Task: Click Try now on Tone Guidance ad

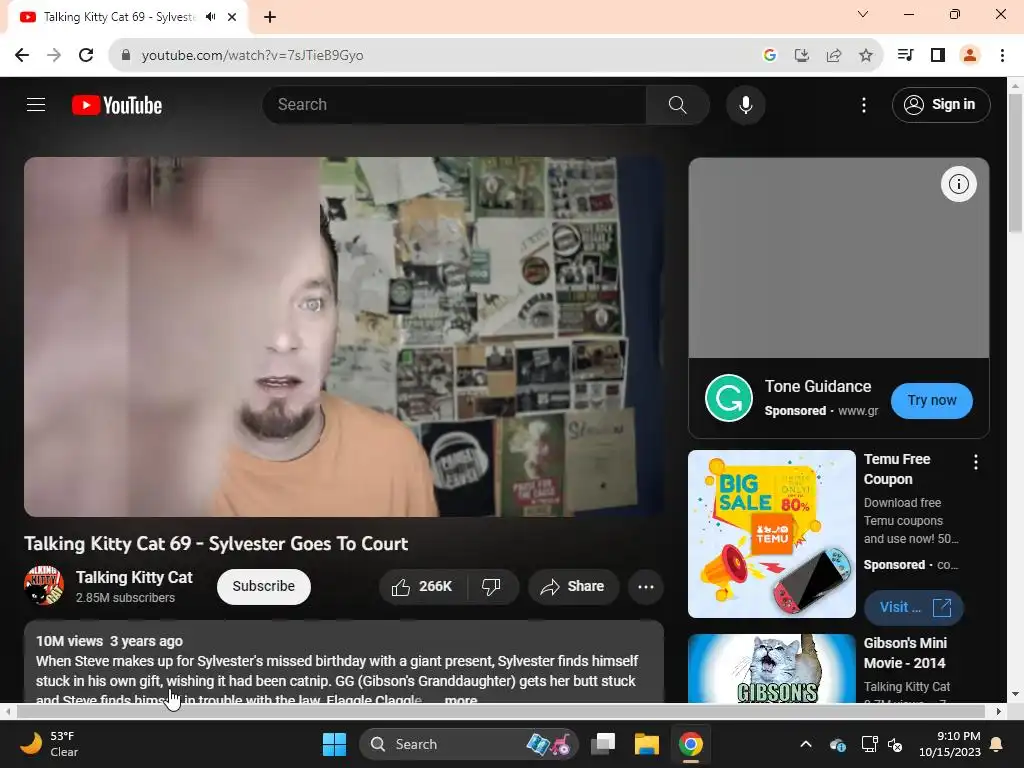Action: click(x=931, y=400)
